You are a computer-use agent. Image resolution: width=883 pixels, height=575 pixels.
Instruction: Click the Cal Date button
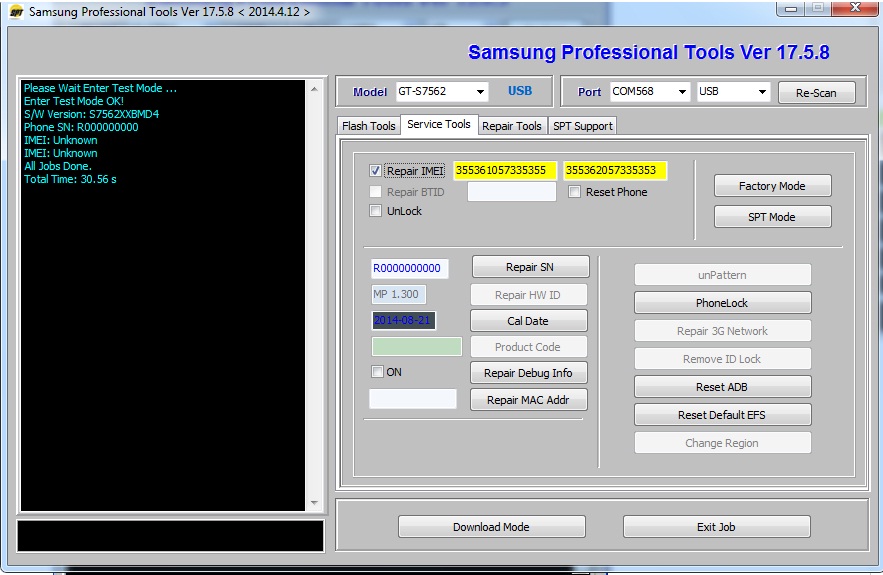click(x=528, y=321)
